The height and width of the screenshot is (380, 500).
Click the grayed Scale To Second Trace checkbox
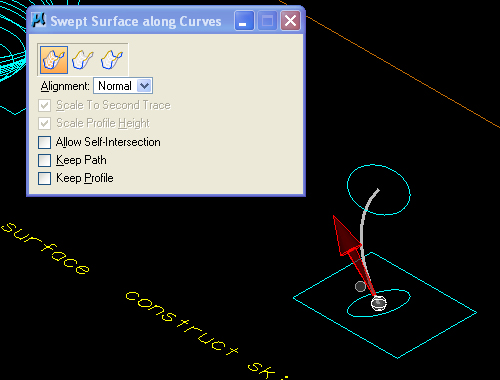click(x=44, y=105)
